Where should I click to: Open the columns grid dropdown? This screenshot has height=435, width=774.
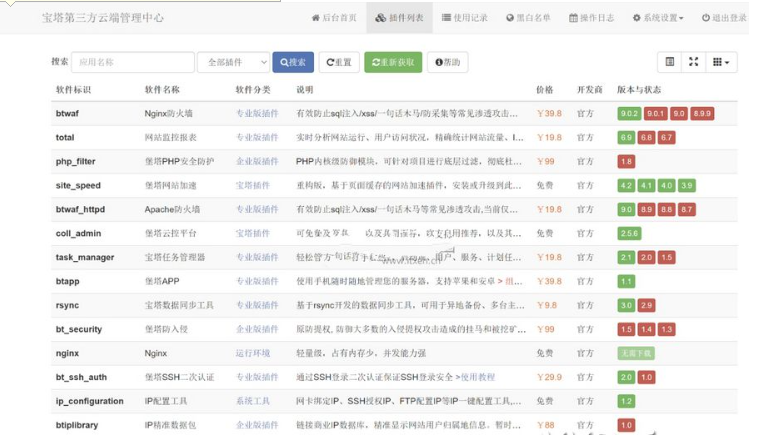click(721, 62)
